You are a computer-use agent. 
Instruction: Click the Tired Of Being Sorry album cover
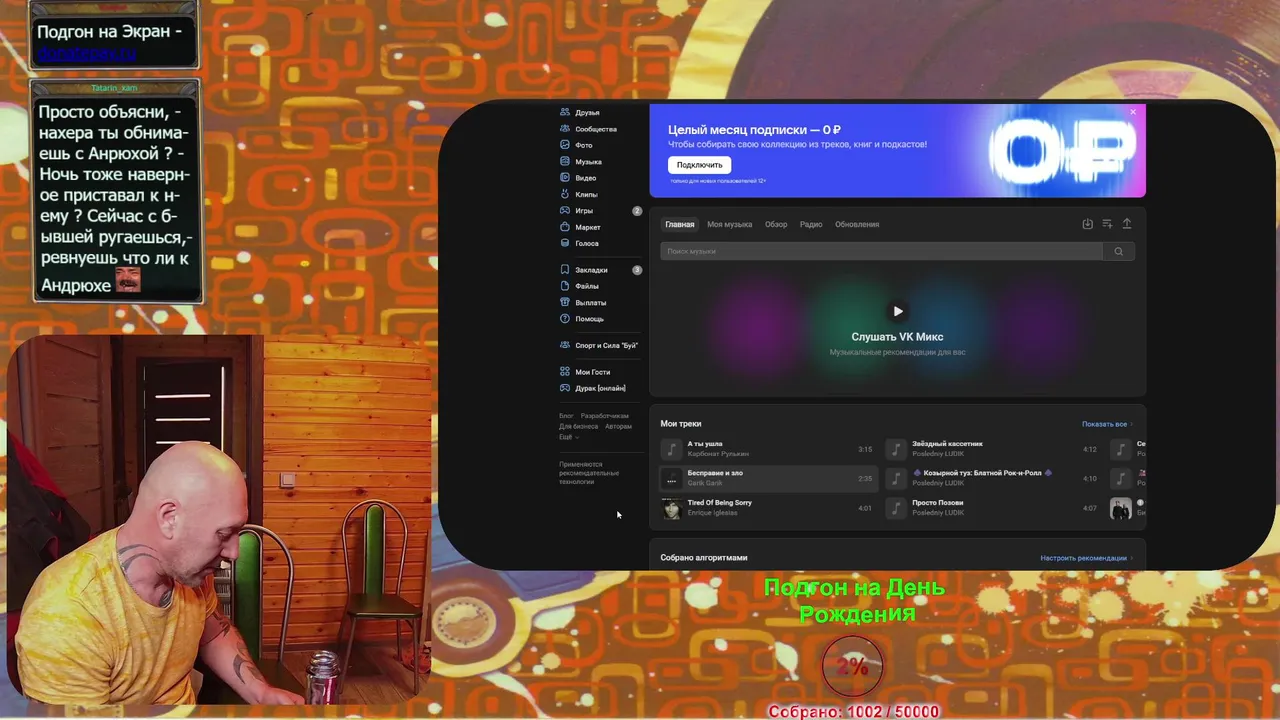click(672, 508)
